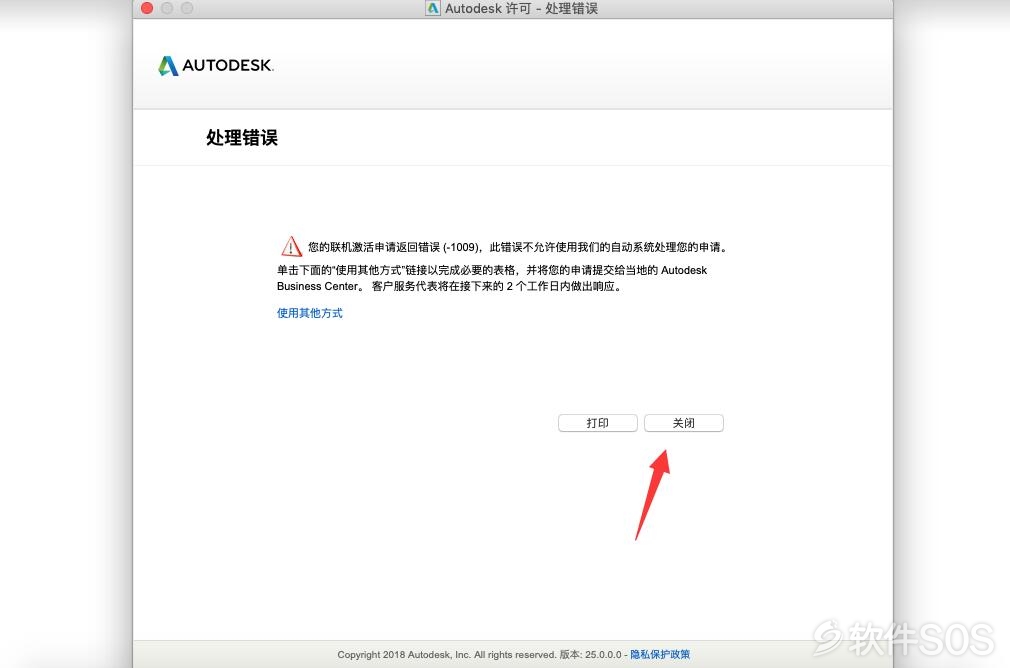This screenshot has width=1010, height=668.
Task: Click the disabled zoom window button
Action: coord(187,8)
